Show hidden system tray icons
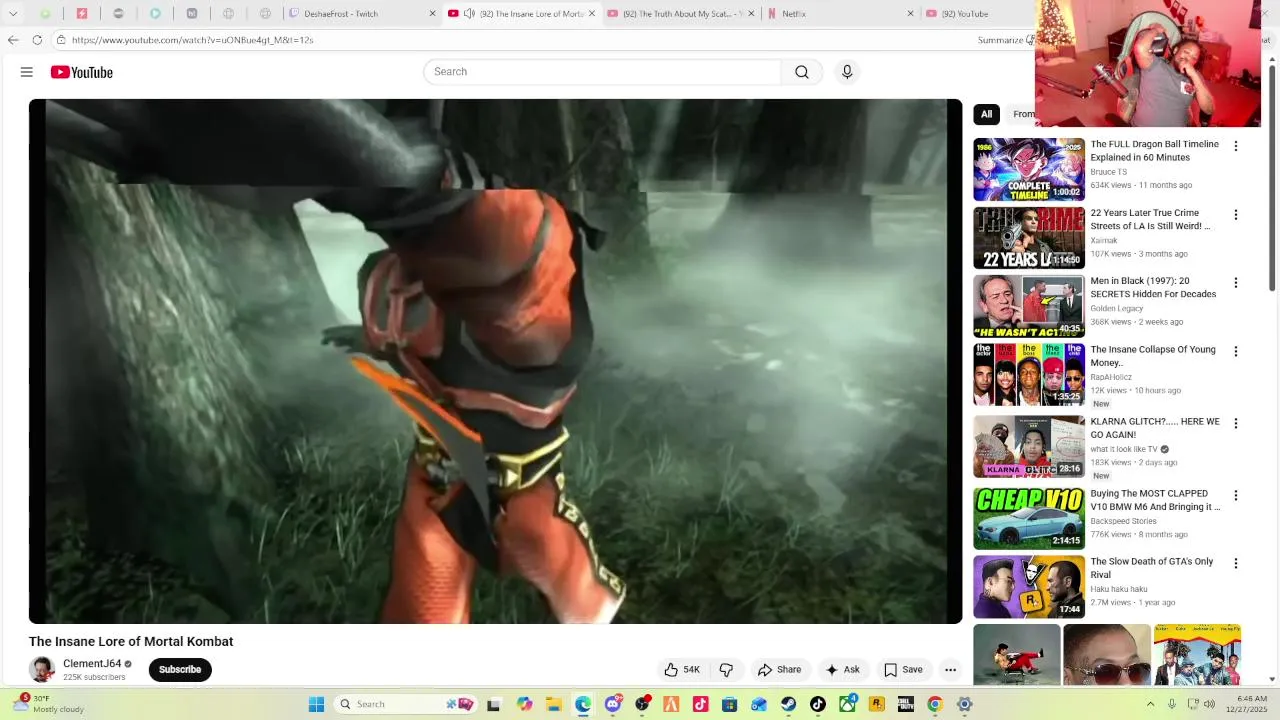The image size is (1280, 720). (1150, 704)
